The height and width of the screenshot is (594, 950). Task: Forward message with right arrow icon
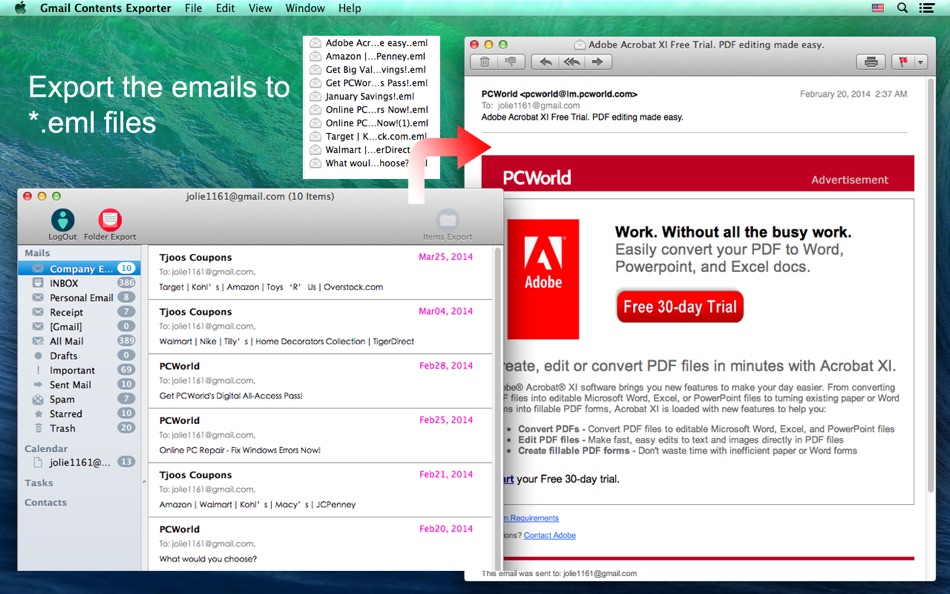coord(598,62)
